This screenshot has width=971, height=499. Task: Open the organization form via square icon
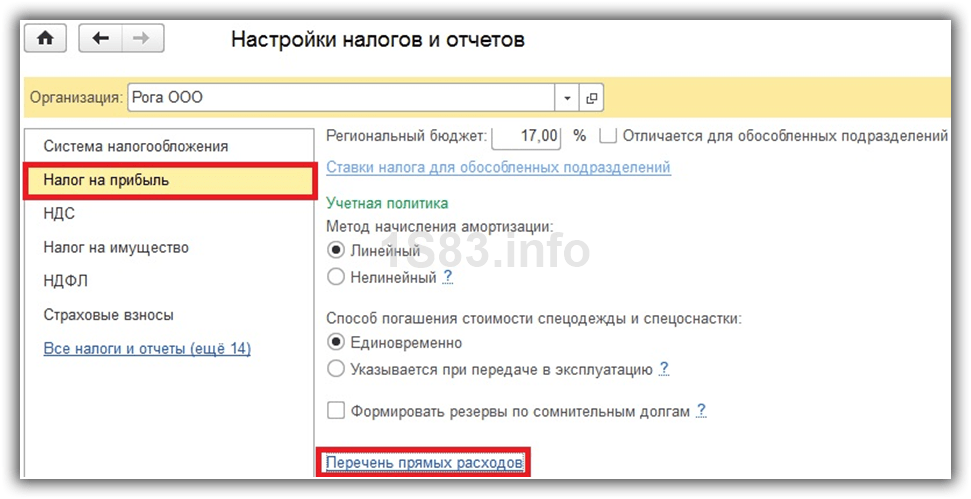pyautogui.click(x=591, y=98)
